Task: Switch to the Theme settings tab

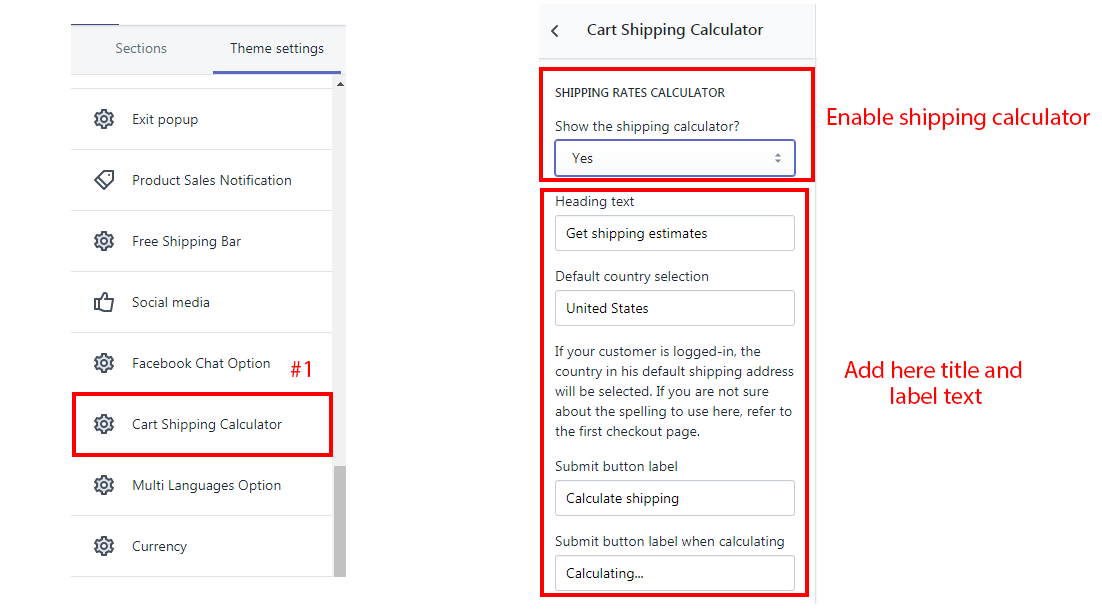Action: coord(277,48)
